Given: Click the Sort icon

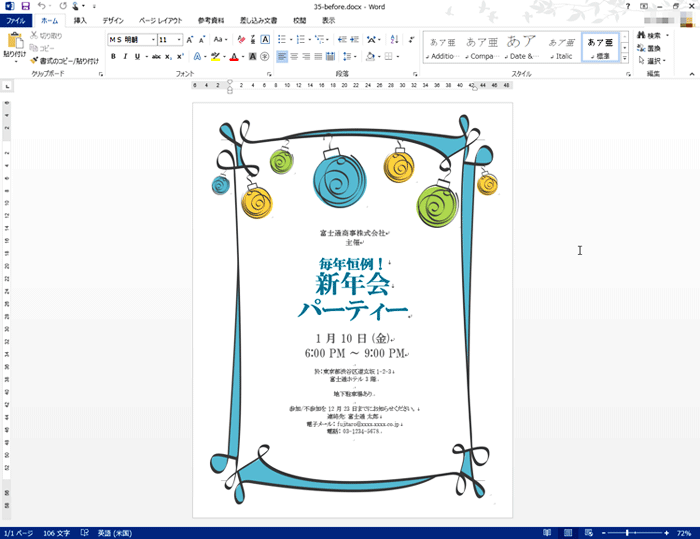Looking at the screenshot, I should click(x=394, y=40).
